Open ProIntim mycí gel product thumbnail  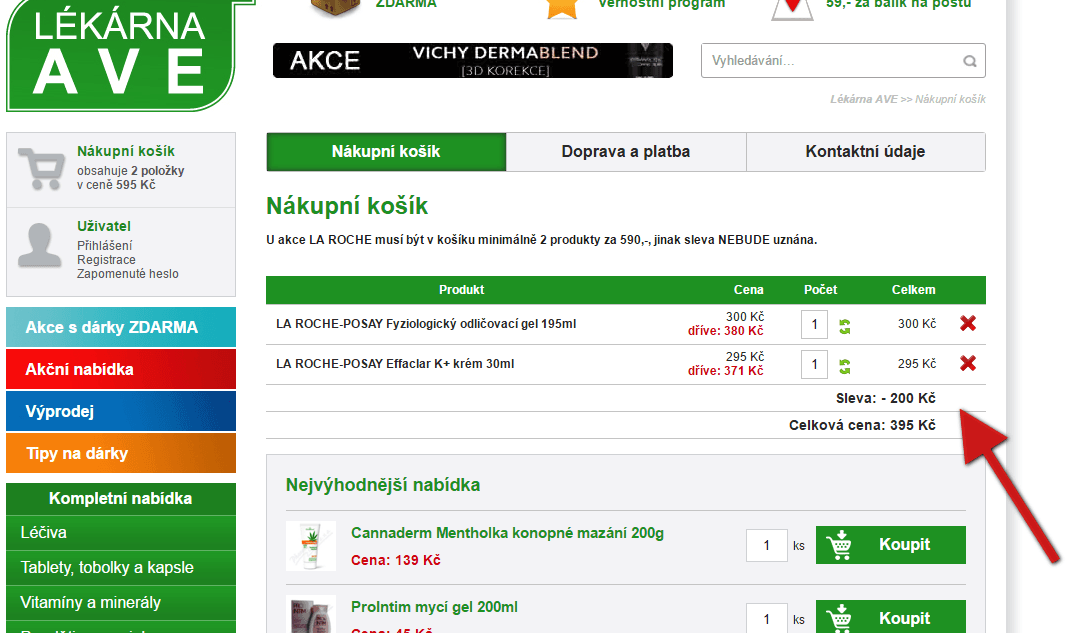coord(311,614)
